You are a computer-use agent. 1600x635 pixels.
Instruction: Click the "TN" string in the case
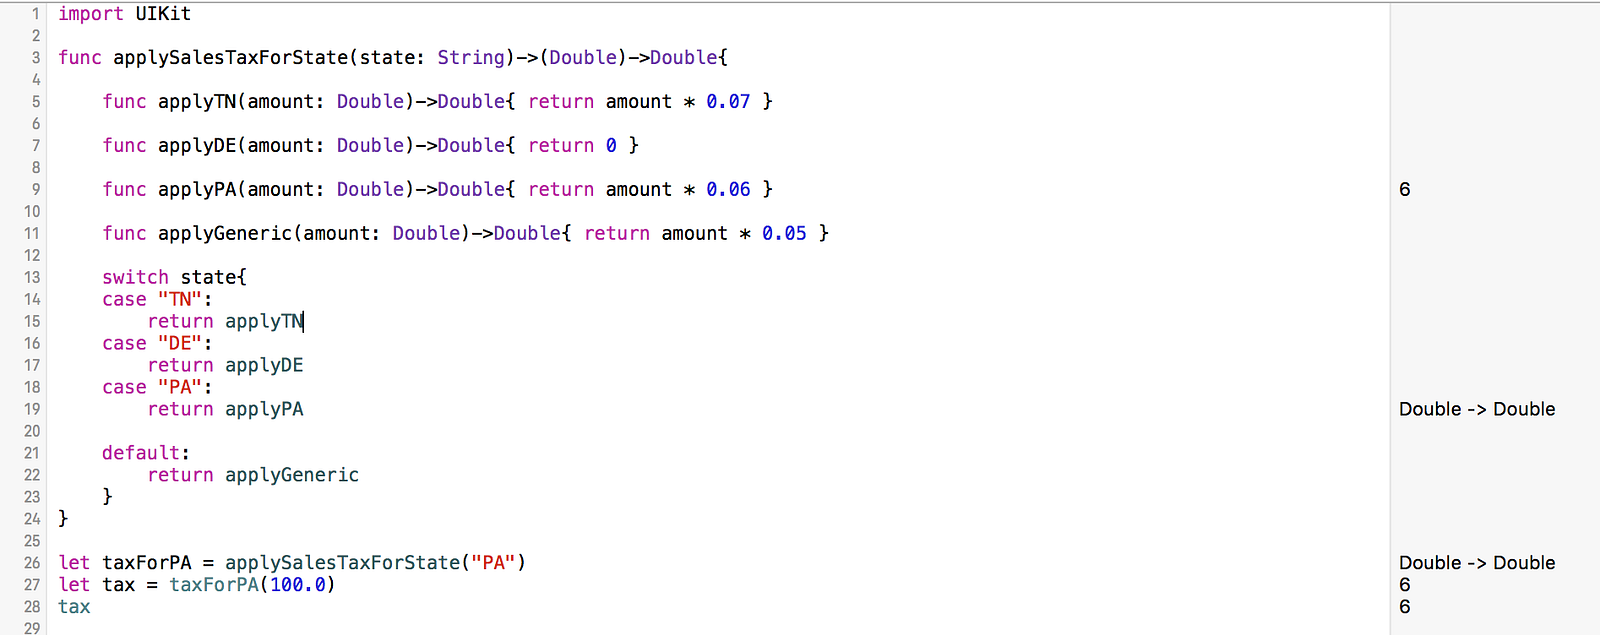click(180, 299)
